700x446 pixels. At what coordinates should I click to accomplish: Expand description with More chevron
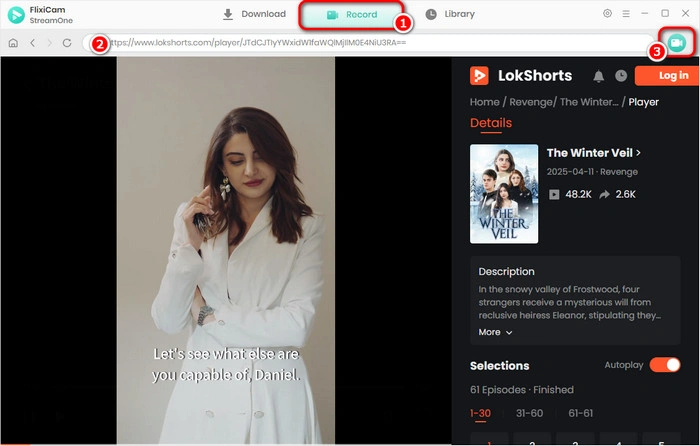[496, 332]
